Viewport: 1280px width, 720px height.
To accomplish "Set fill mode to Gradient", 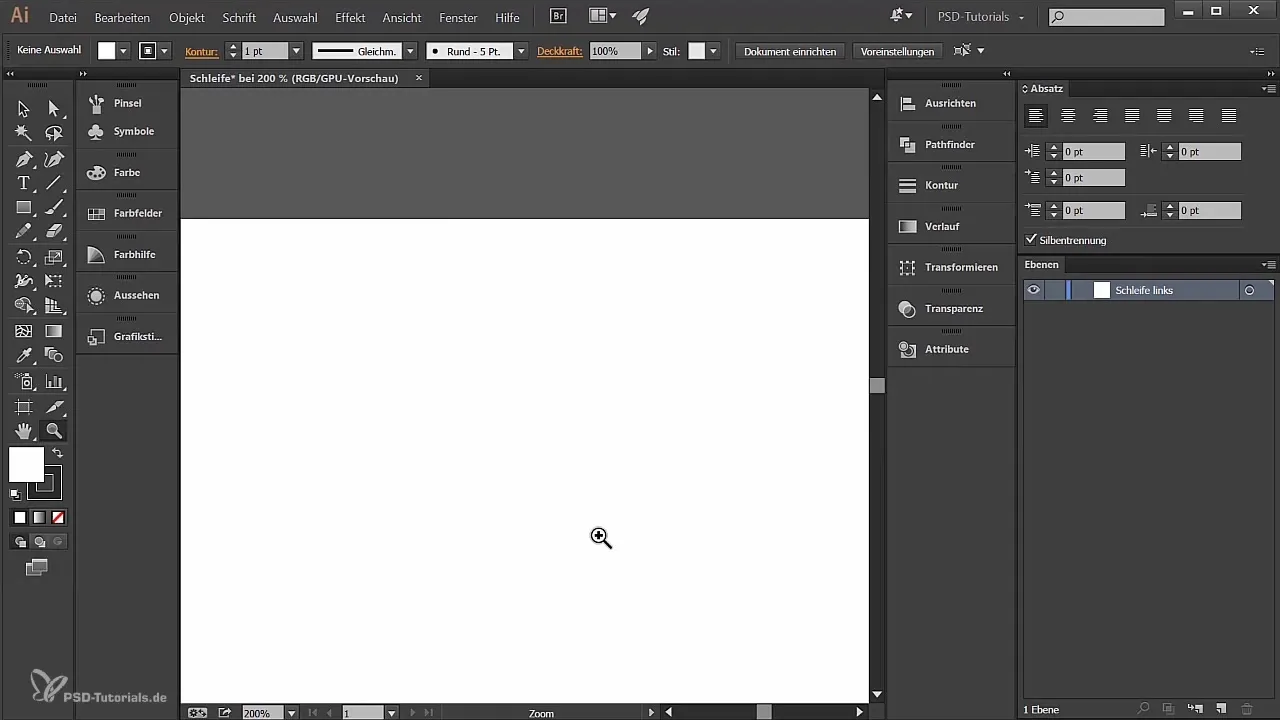I will coord(39,517).
